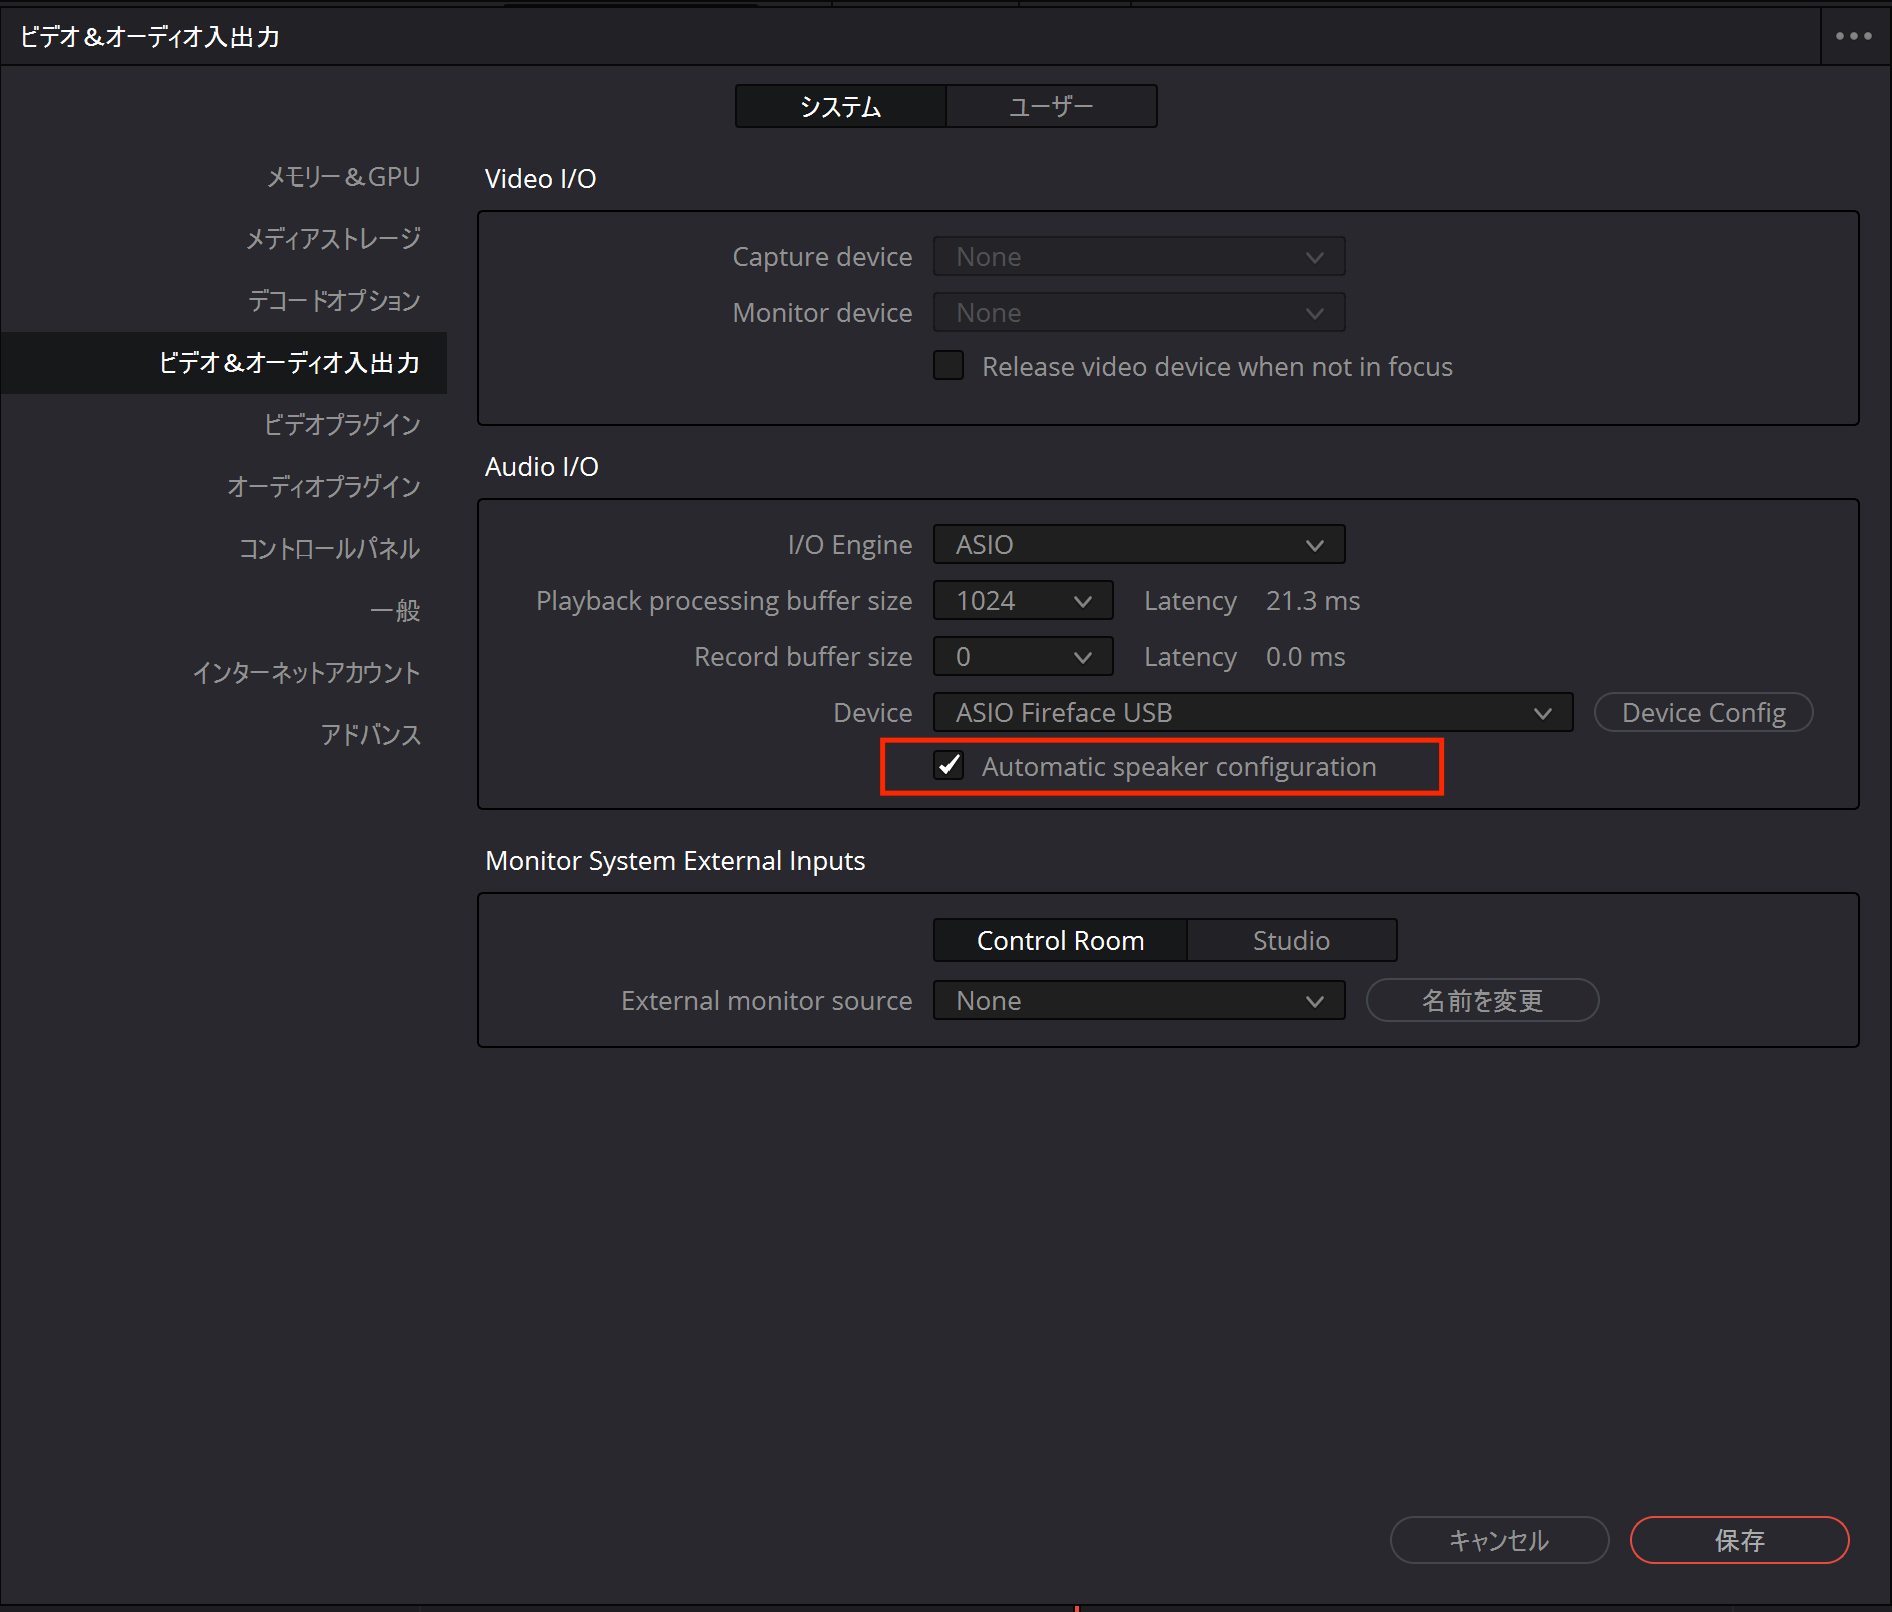Switch to the ユーザー tab
This screenshot has height=1612, width=1892.
[1050, 106]
